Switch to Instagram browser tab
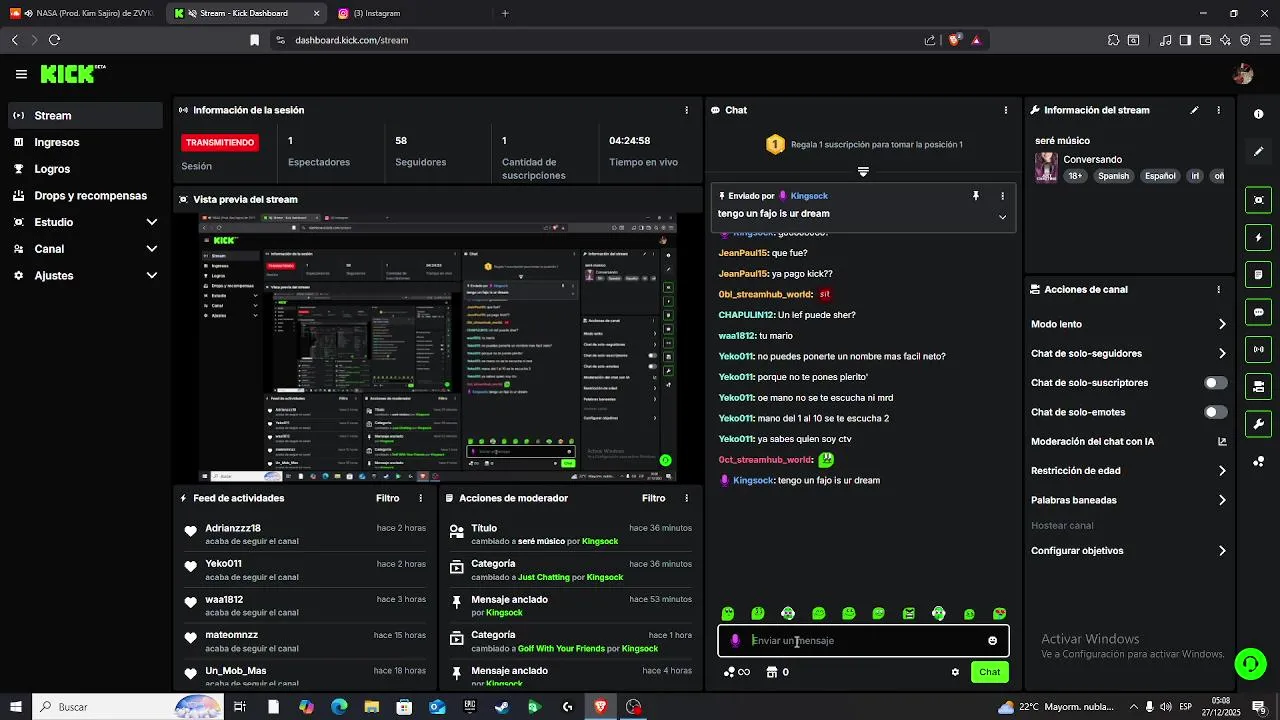Viewport: 1280px width, 720px height. pos(410,13)
